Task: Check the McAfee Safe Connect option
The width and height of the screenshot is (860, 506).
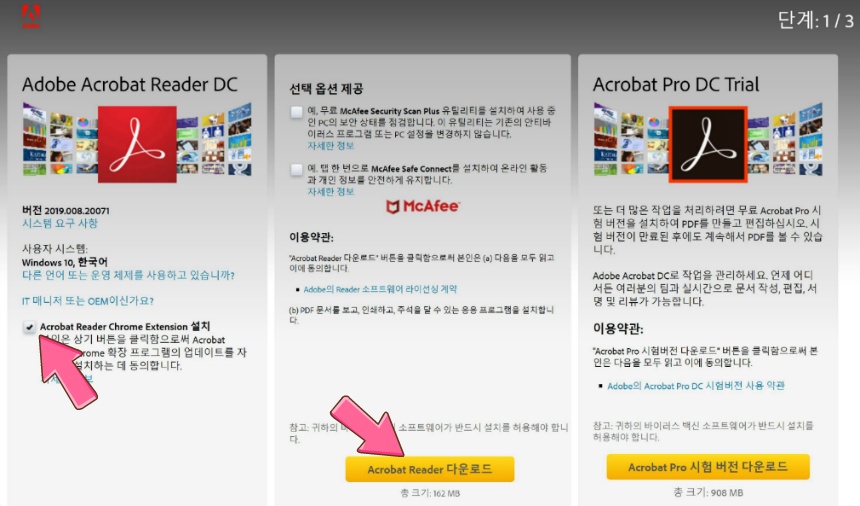Action: coord(297,169)
